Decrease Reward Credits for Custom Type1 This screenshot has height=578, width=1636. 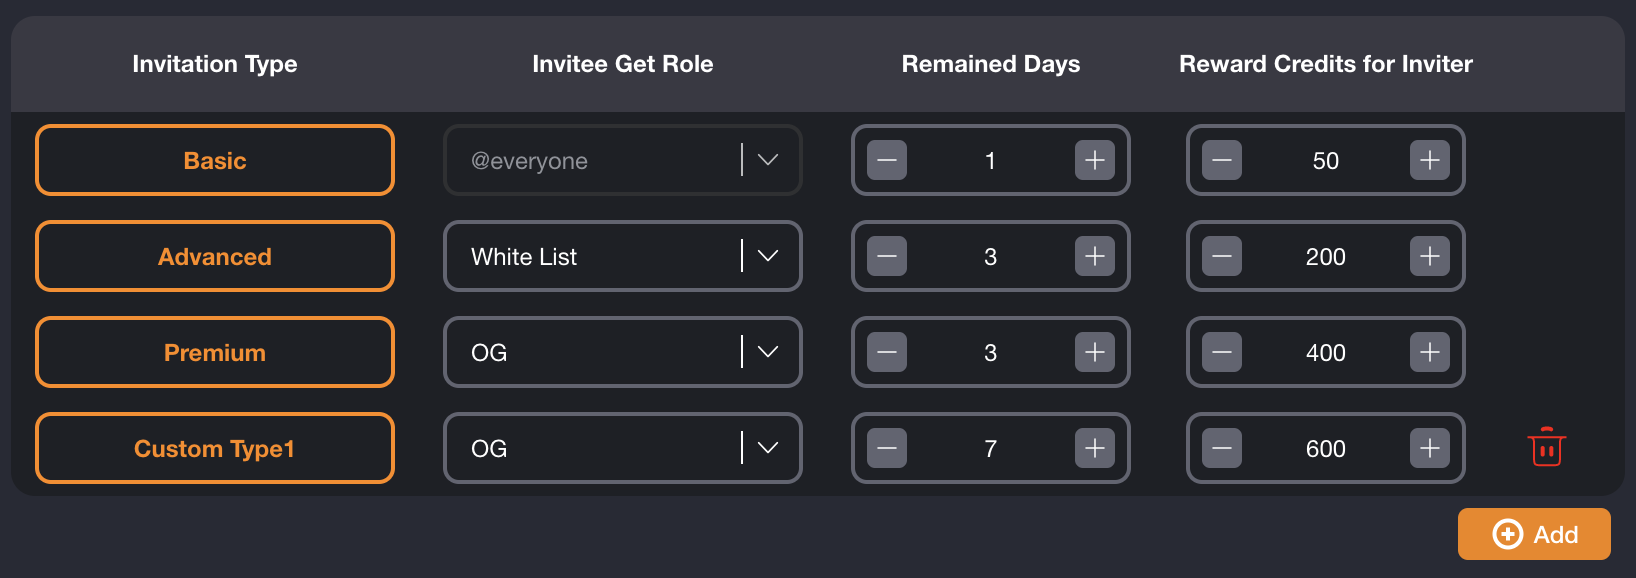pyautogui.click(x=1222, y=448)
